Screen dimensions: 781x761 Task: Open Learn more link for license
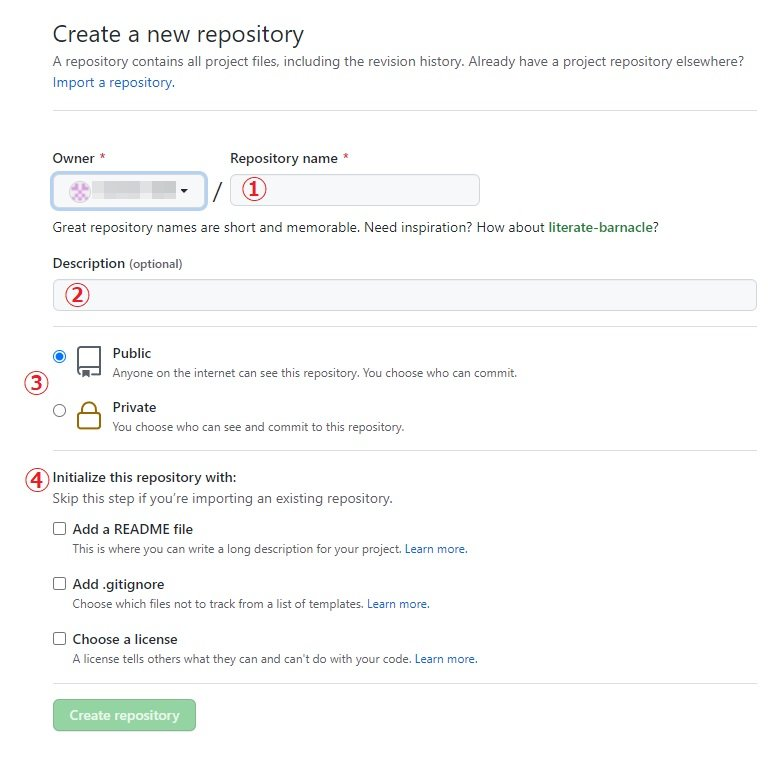coord(445,659)
